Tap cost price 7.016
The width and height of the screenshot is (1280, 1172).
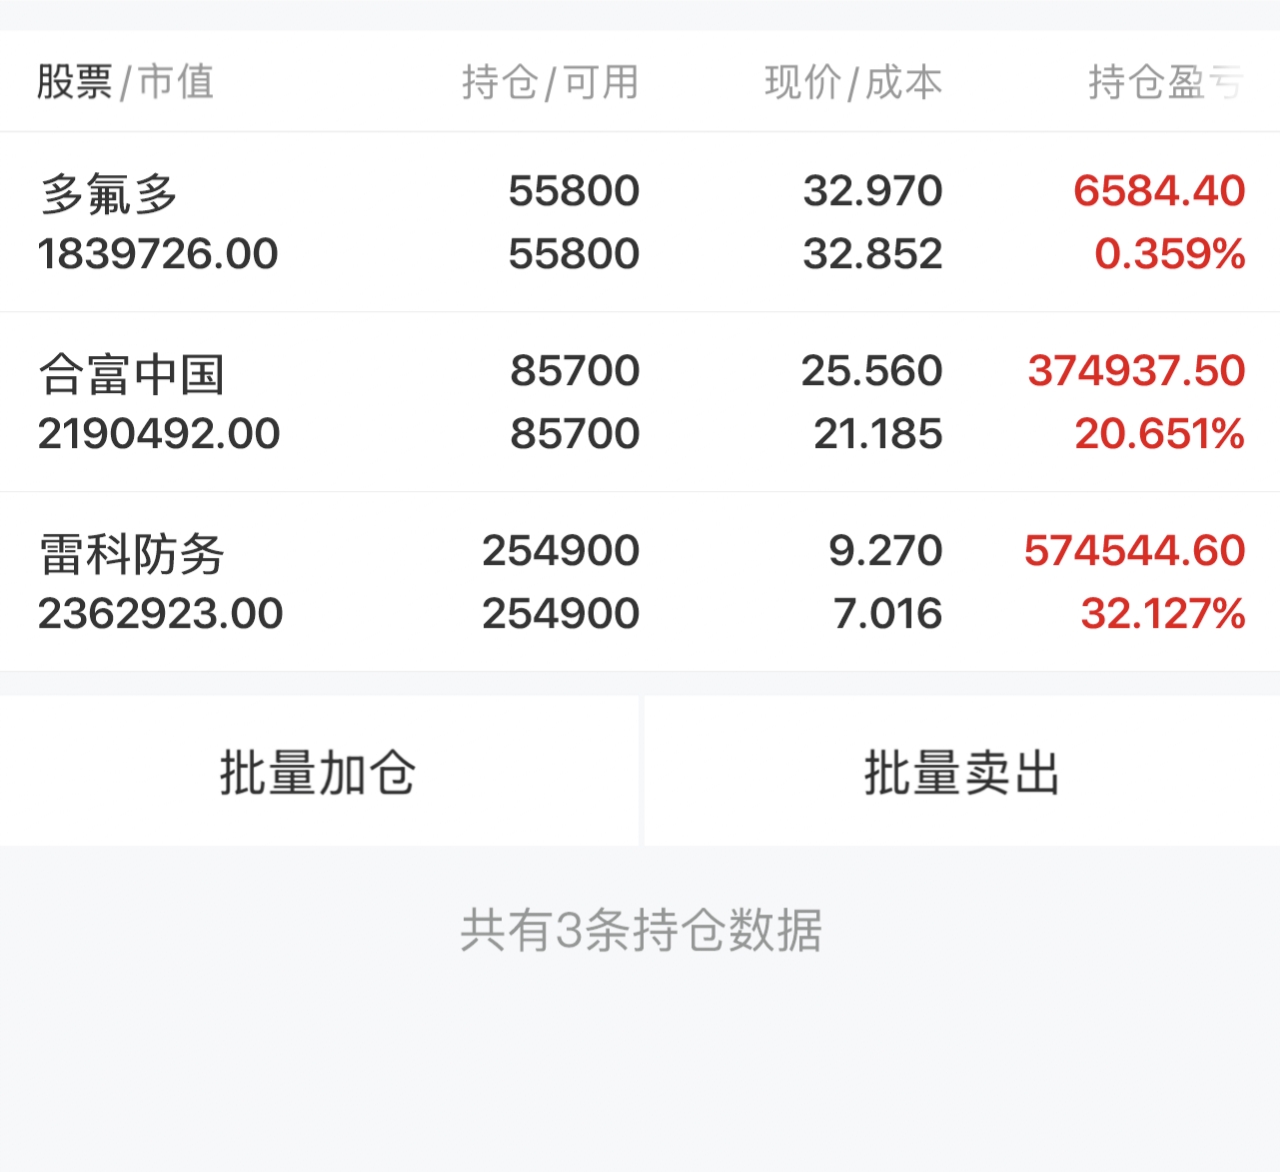[x=887, y=614]
